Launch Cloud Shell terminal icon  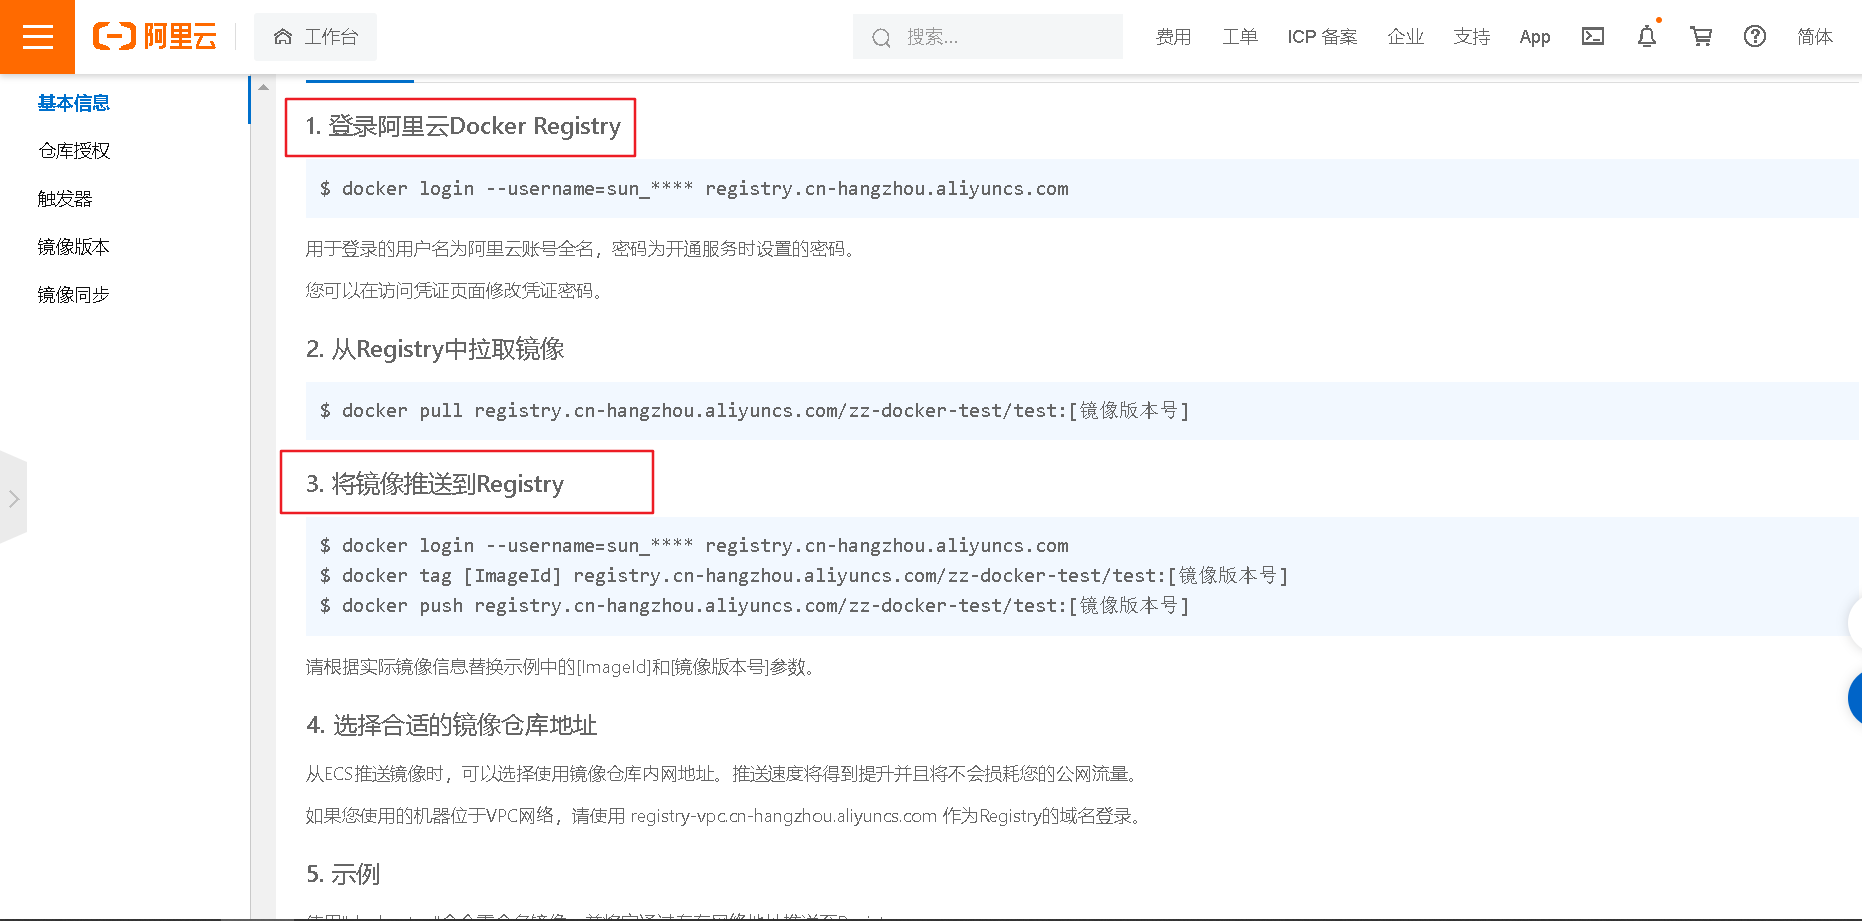pos(1593,37)
